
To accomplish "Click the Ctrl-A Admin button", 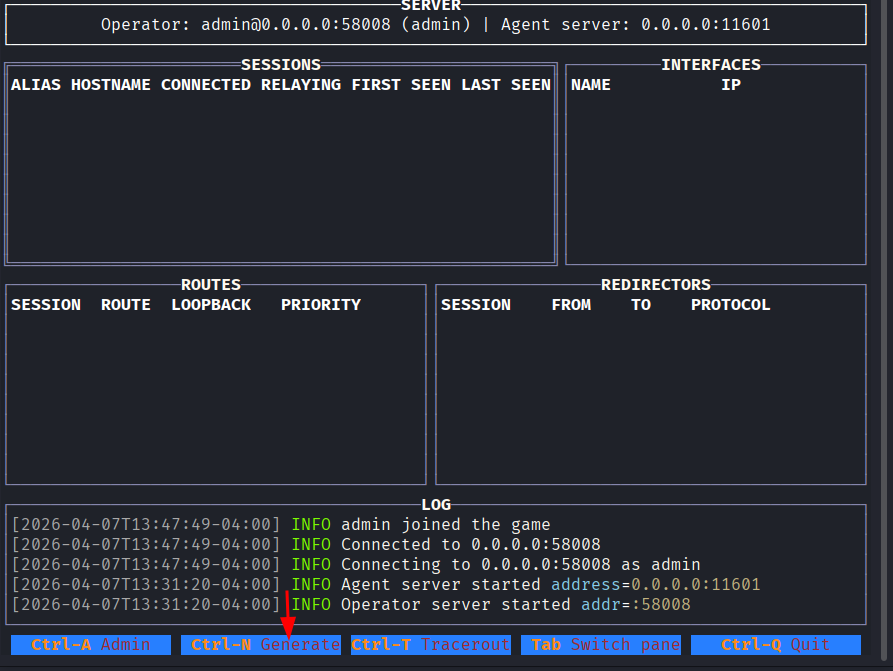I will coord(91,645).
